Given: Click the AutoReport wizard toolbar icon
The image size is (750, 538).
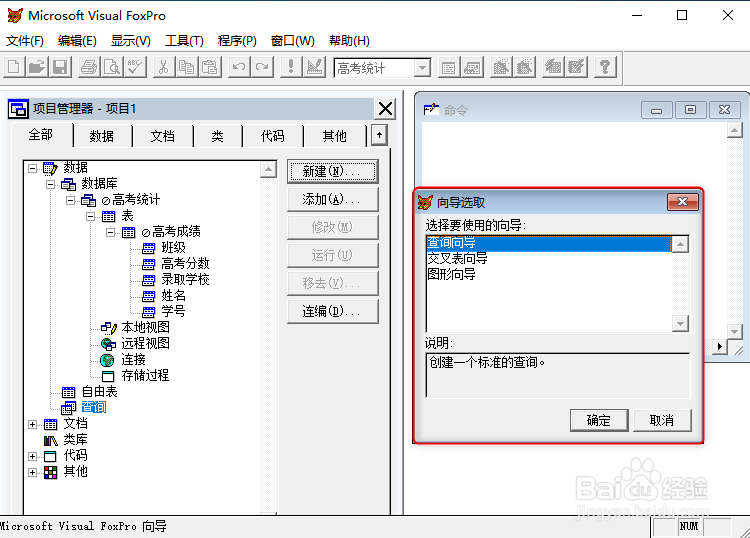Looking at the screenshot, I should 576,67.
